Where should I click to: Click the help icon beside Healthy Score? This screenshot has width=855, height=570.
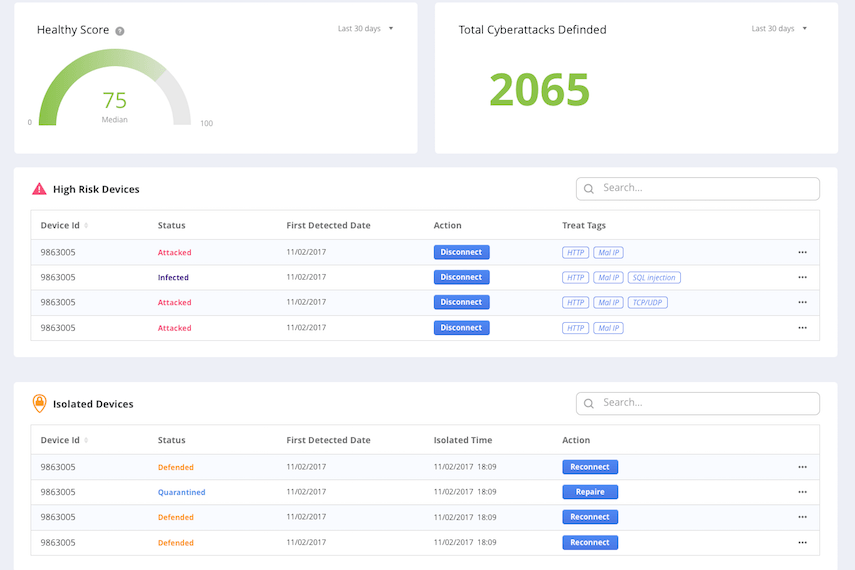120,31
